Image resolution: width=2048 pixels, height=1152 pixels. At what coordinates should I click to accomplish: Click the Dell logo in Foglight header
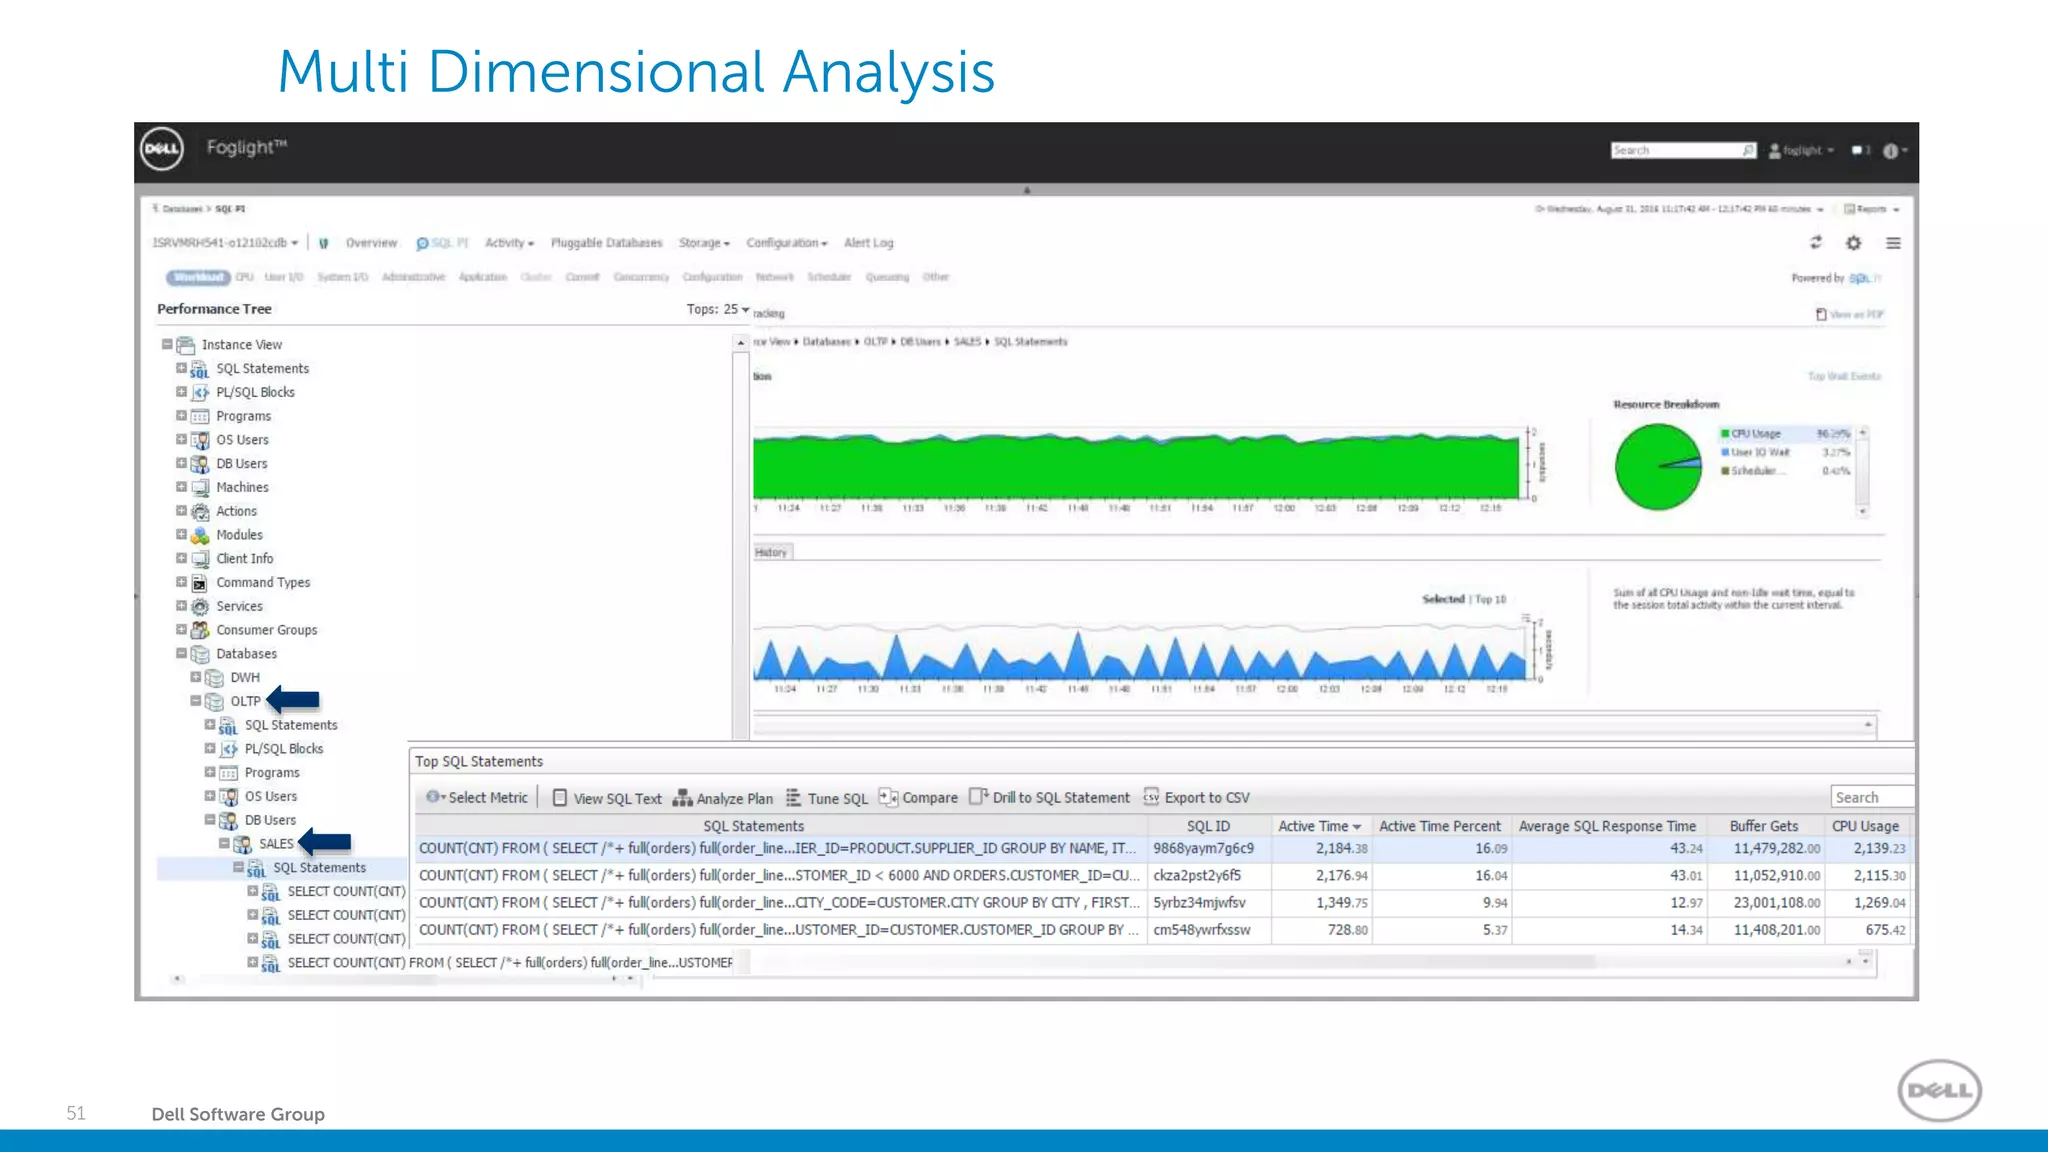(161, 150)
